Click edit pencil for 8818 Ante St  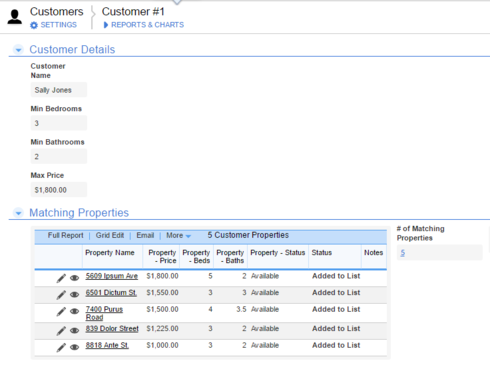61,347
